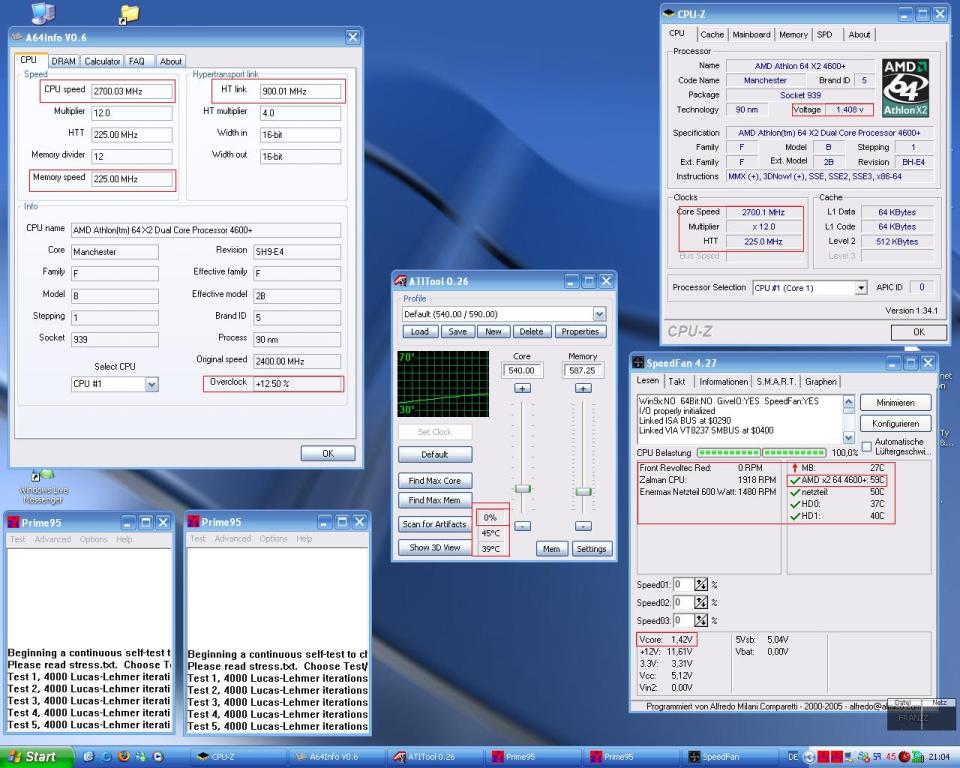This screenshot has width=960, height=768.
Task: Click the red tray icon beside the clock
Action: coord(905,757)
